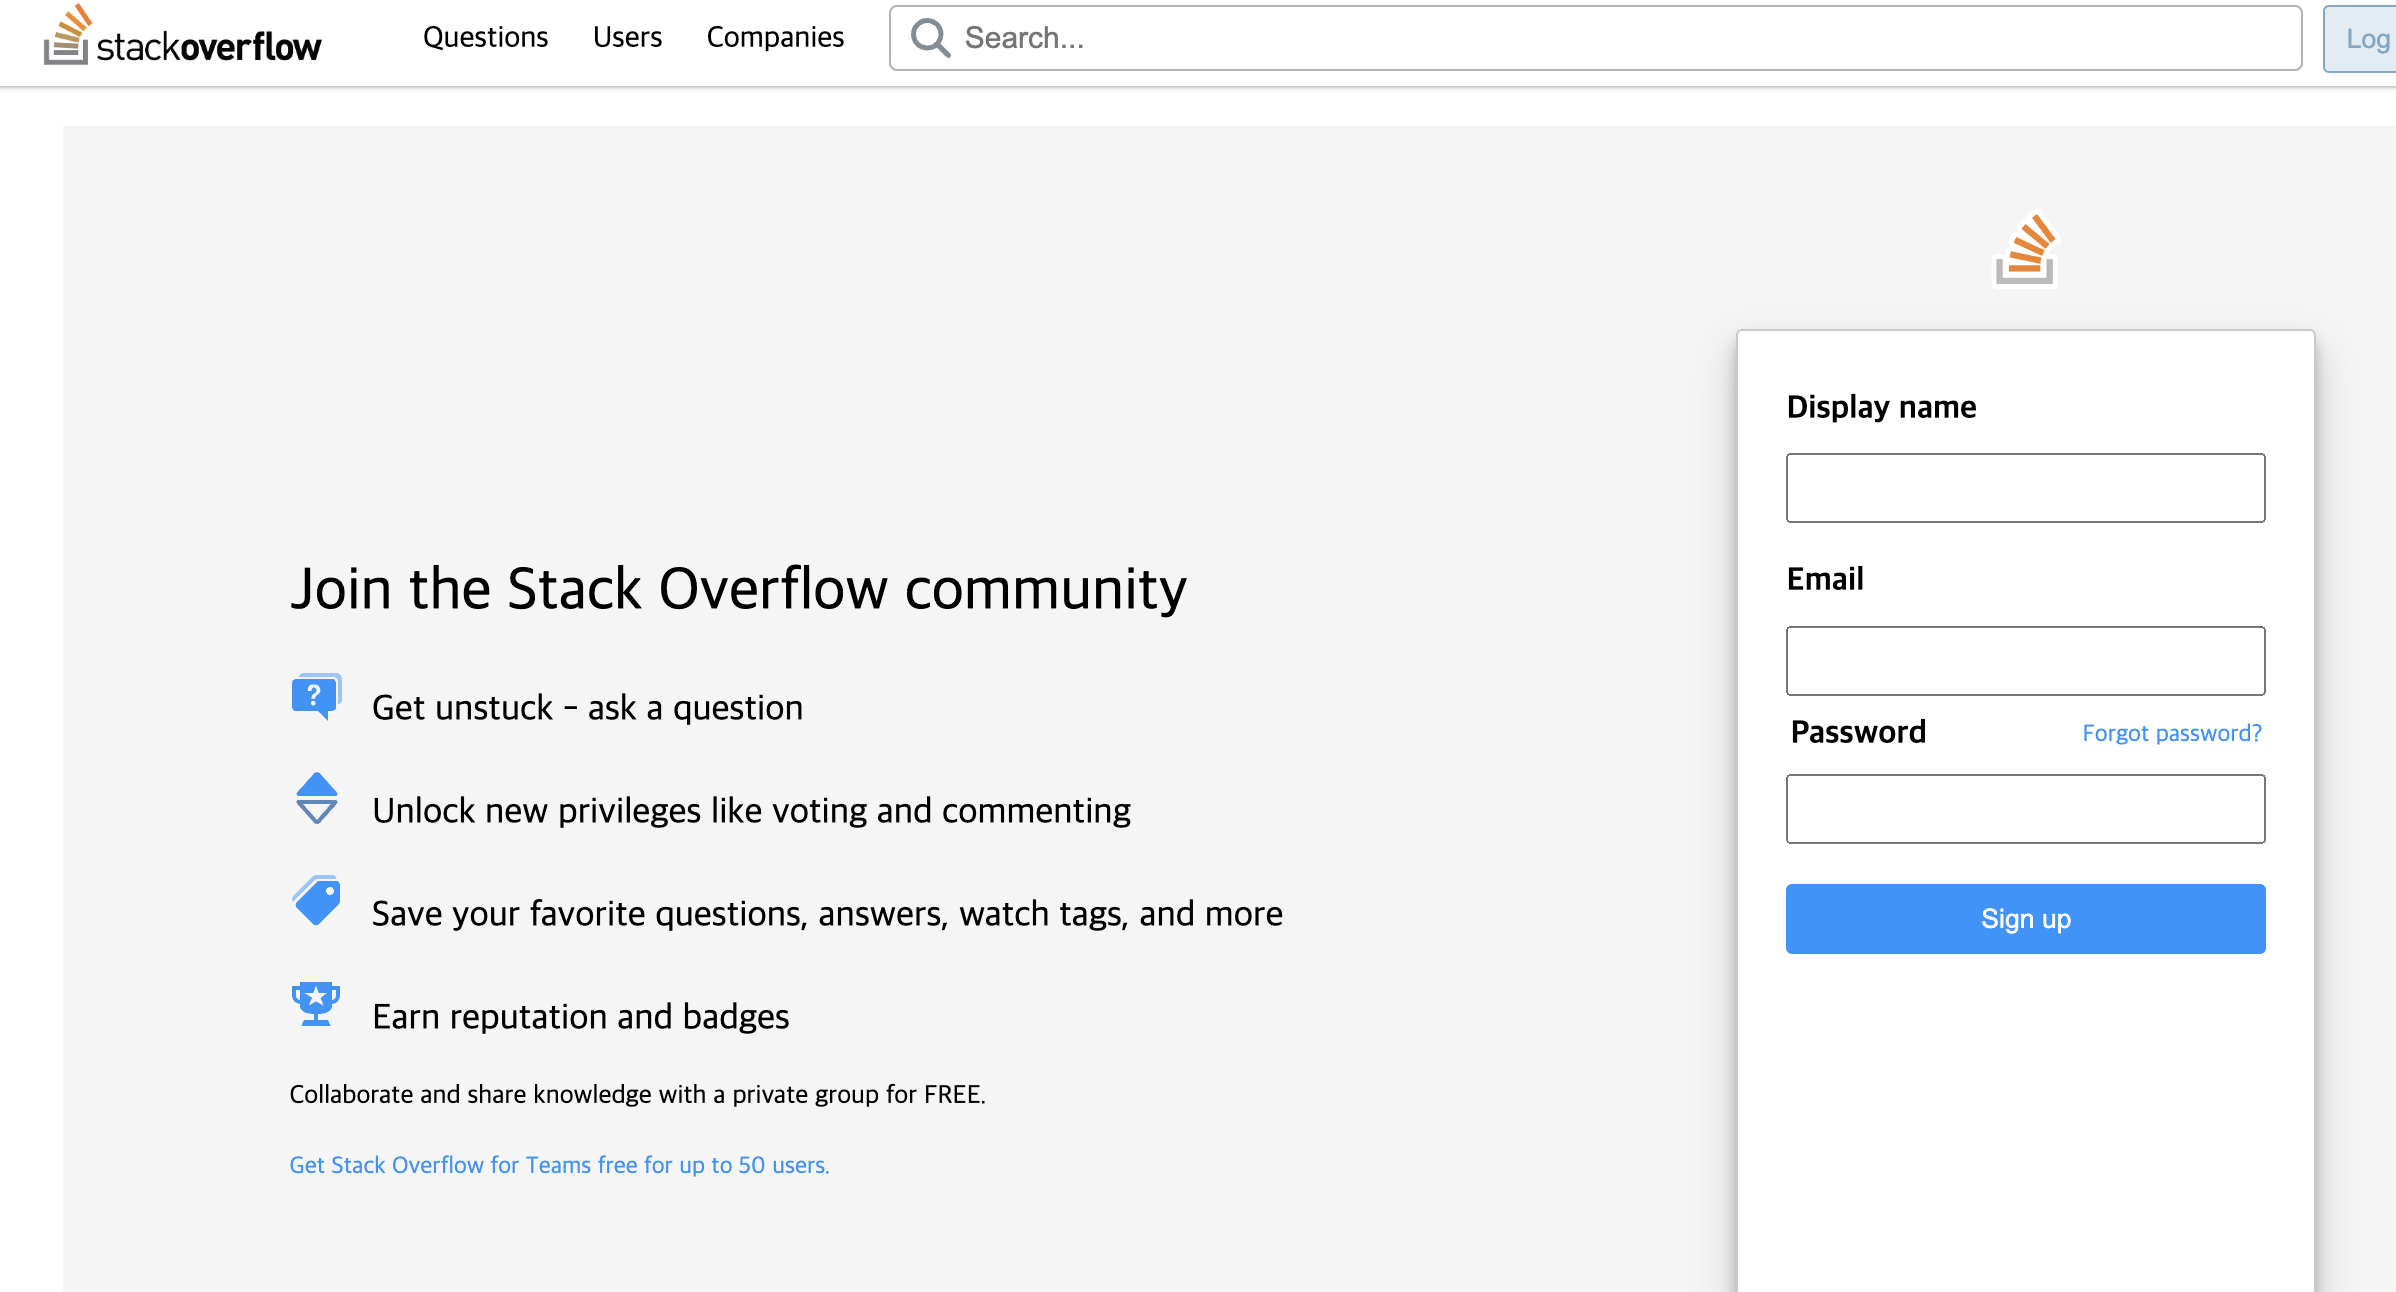Click the Password label
This screenshot has height=1292, width=2396.
[x=1858, y=732]
